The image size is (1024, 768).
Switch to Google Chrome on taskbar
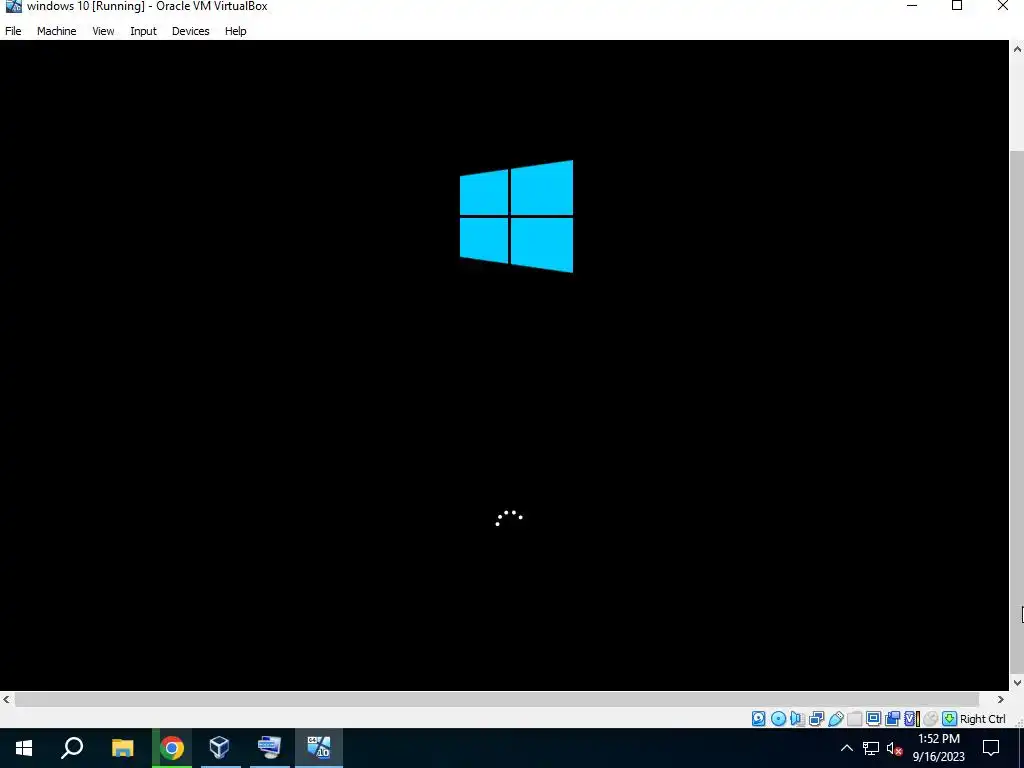tap(172, 748)
